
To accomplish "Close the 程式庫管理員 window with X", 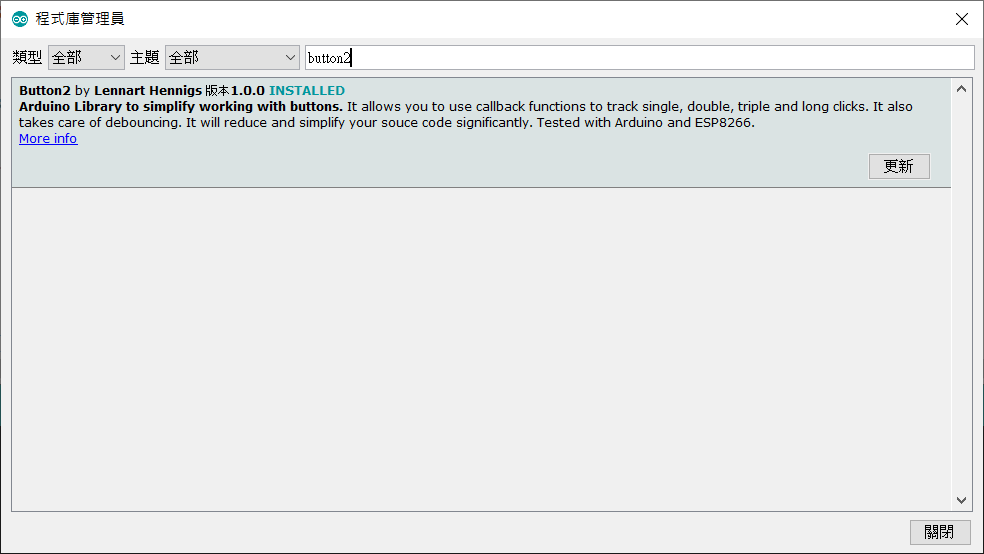I will 961,19.
